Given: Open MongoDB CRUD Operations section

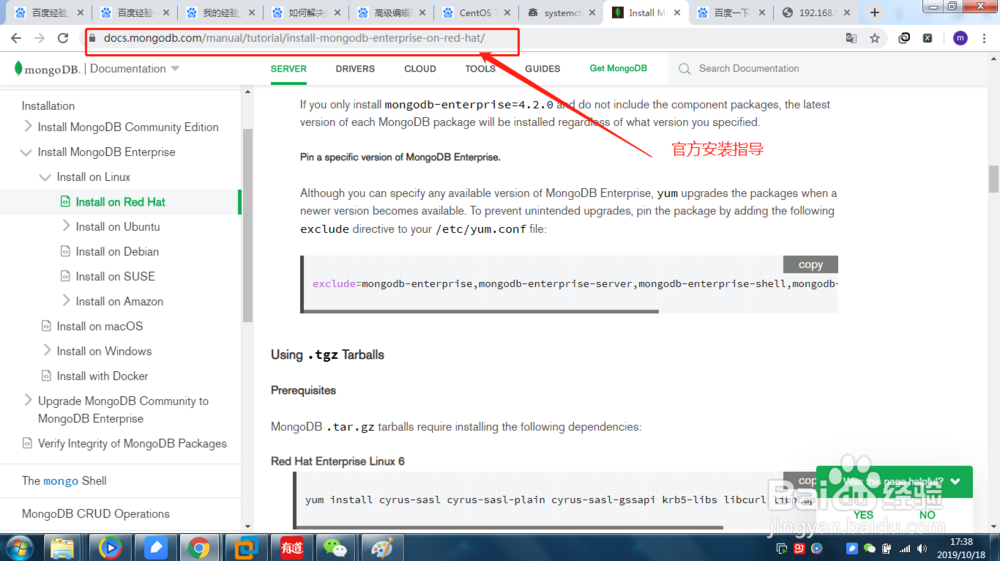Looking at the screenshot, I should click(x=96, y=514).
